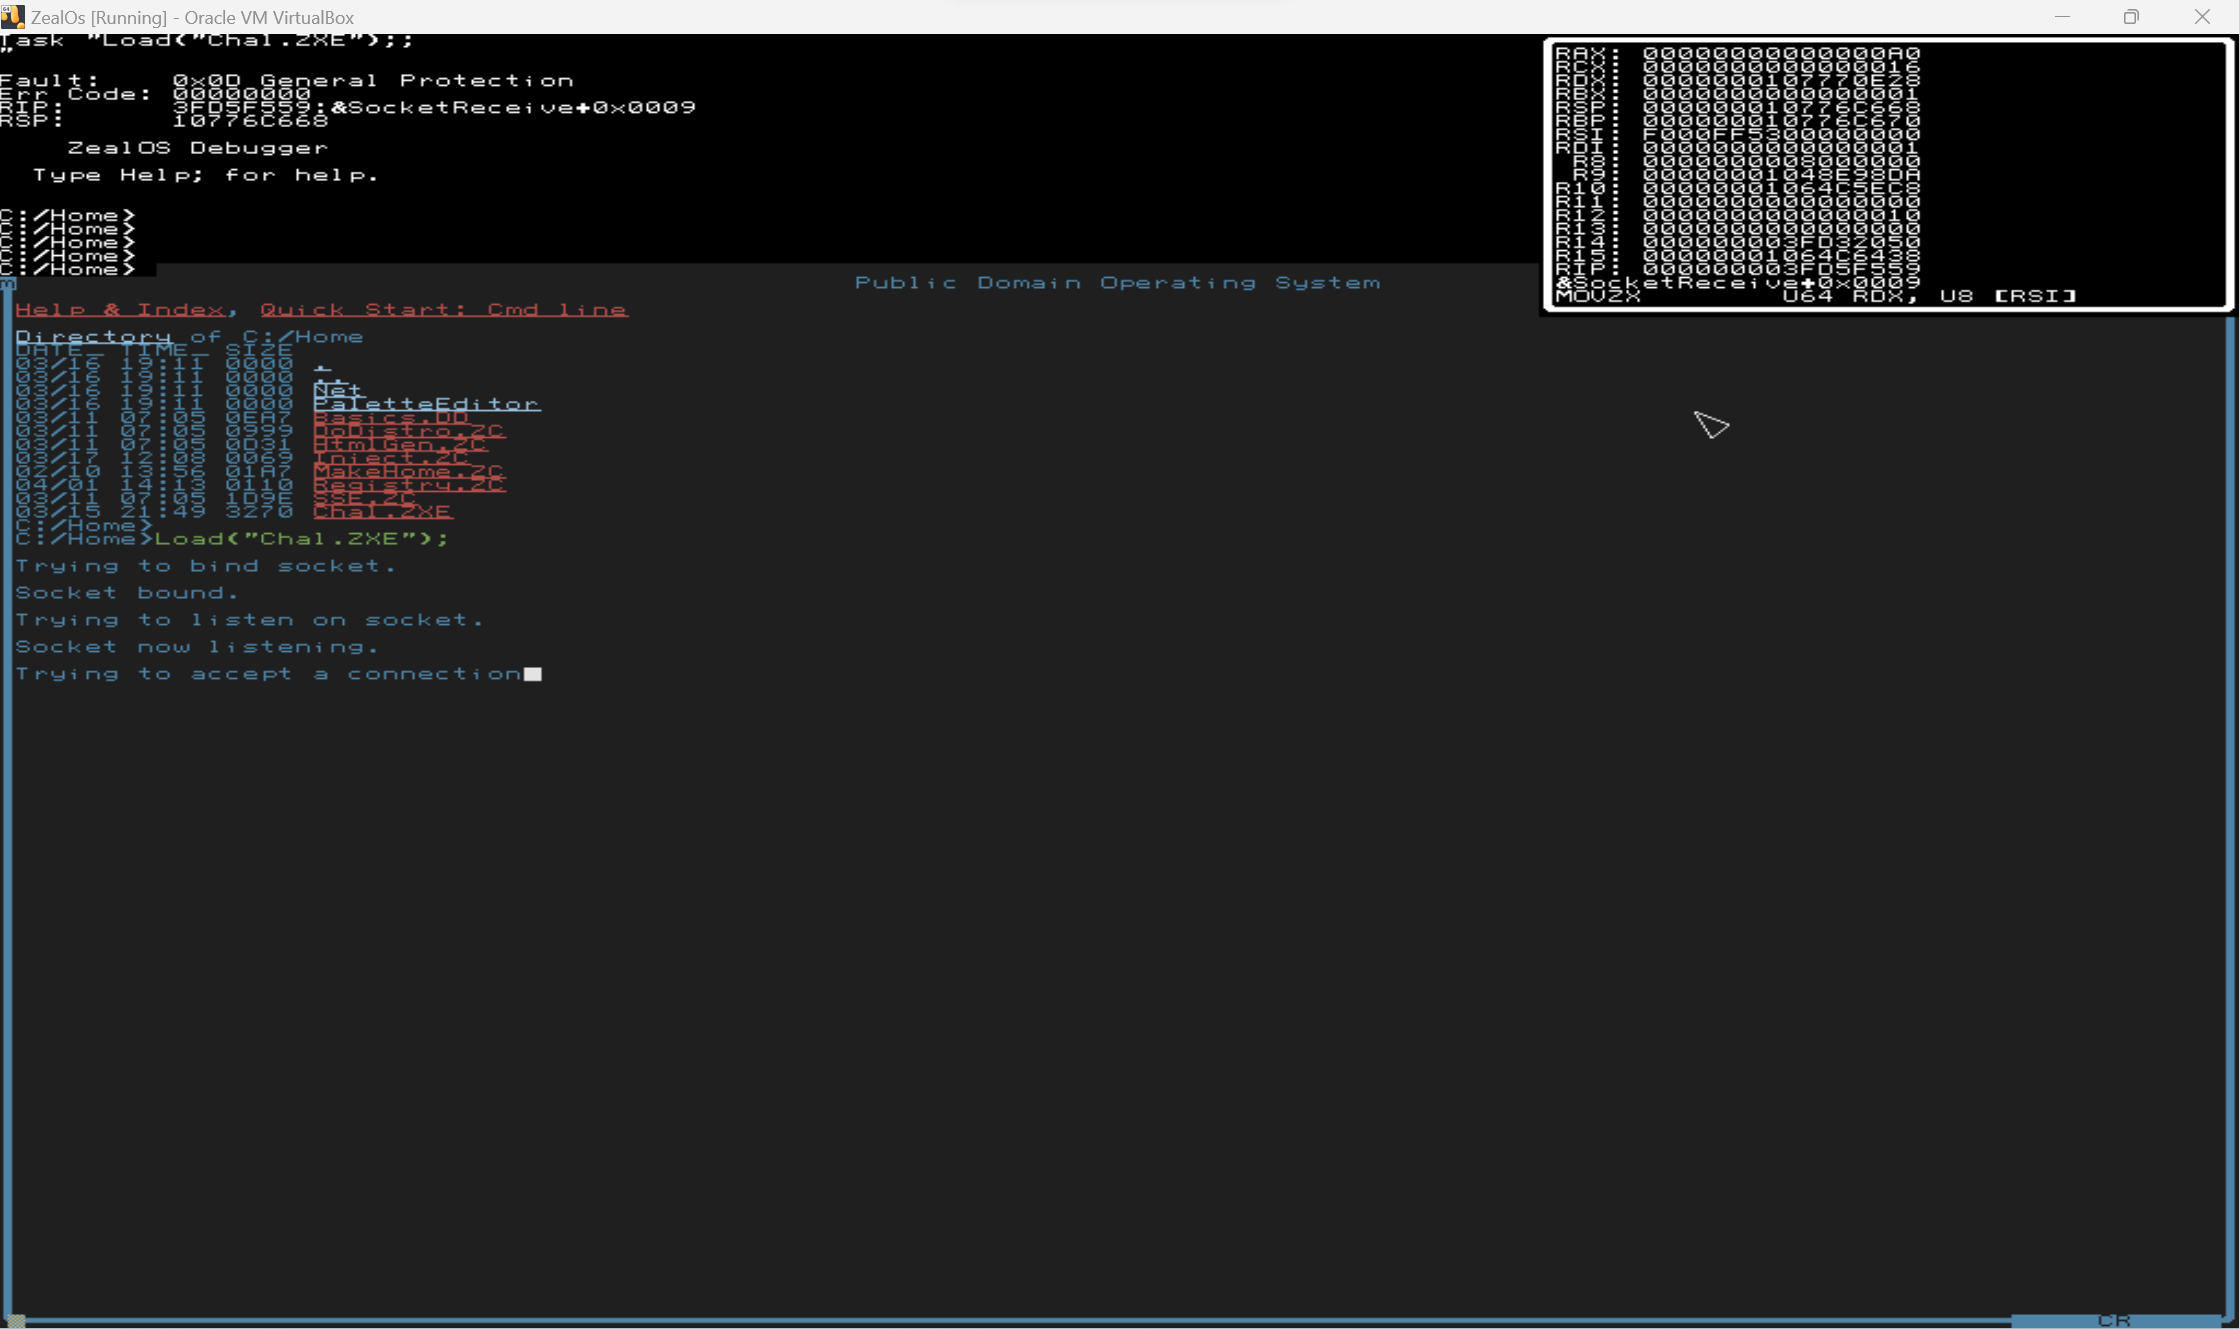Click the Registry.ZC file link
The height and width of the screenshot is (1329, 2239).
408,485
